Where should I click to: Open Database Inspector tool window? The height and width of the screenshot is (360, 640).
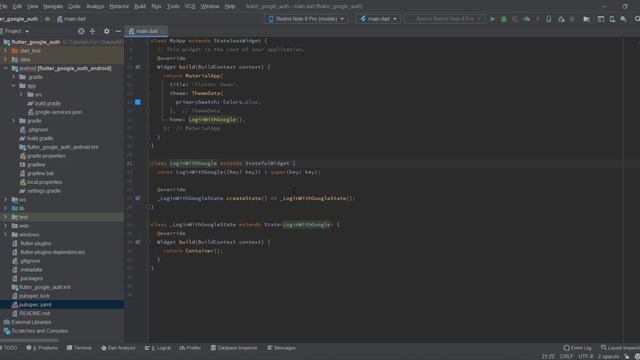(x=234, y=348)
